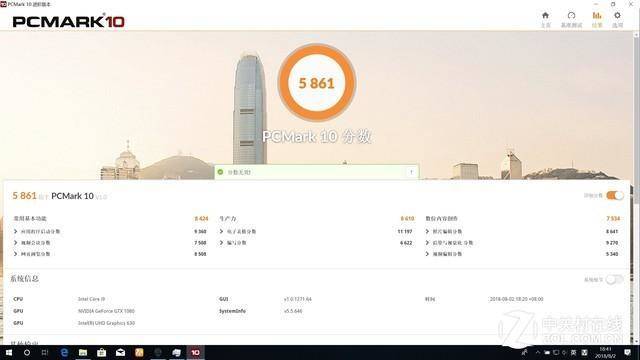The image size is (640, 360).
Task: Go to the Results bar-chart icon
Action: tap(597, 19)
